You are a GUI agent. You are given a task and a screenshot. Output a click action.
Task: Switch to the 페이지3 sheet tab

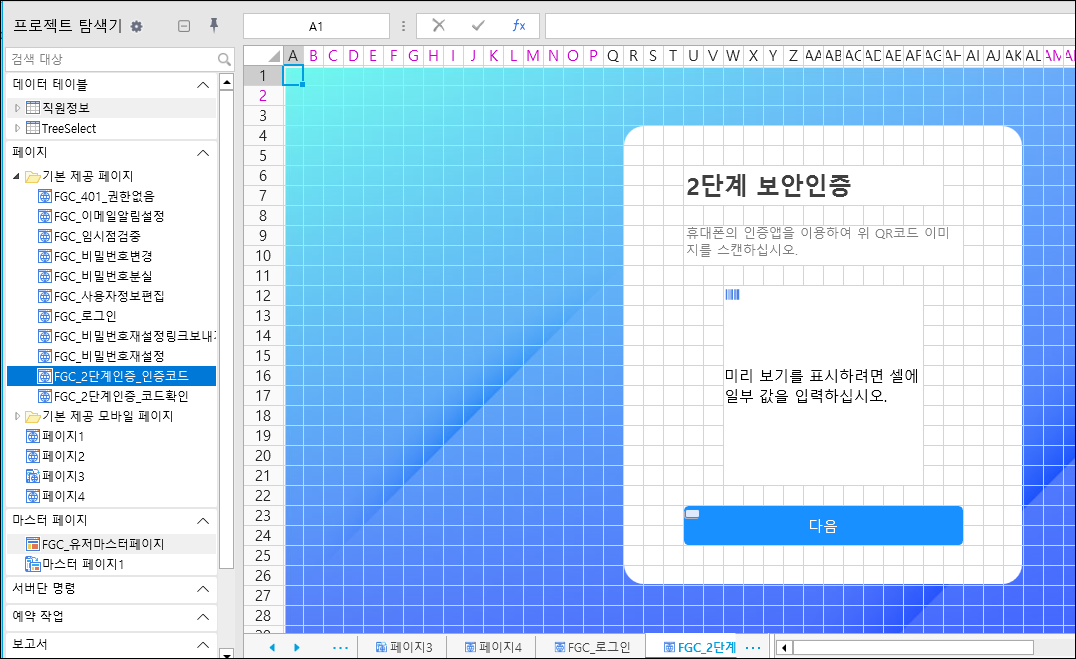(x=404, y=647)
